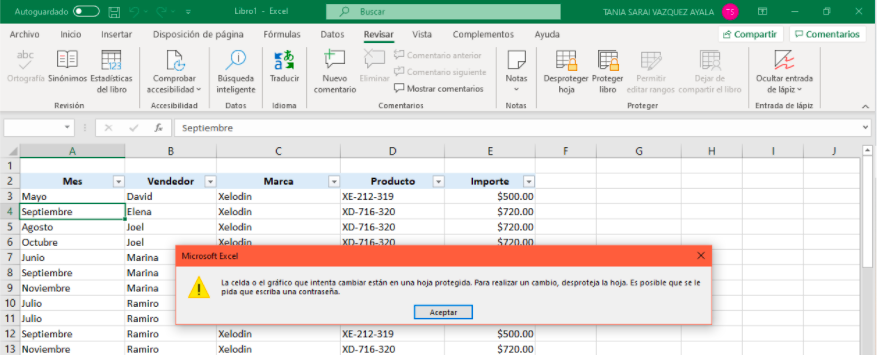
Task: Click the TS user avatar
Action: pyautogui.click(x=730, y=12)
